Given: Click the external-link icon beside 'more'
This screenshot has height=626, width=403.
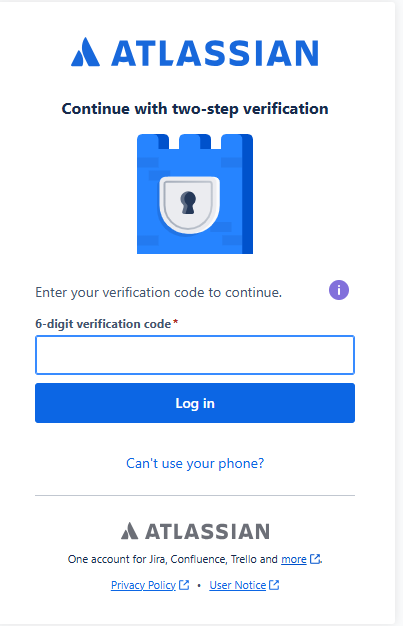Looking at the screenshot, I should pyautogui.click(x=315, y=559).
